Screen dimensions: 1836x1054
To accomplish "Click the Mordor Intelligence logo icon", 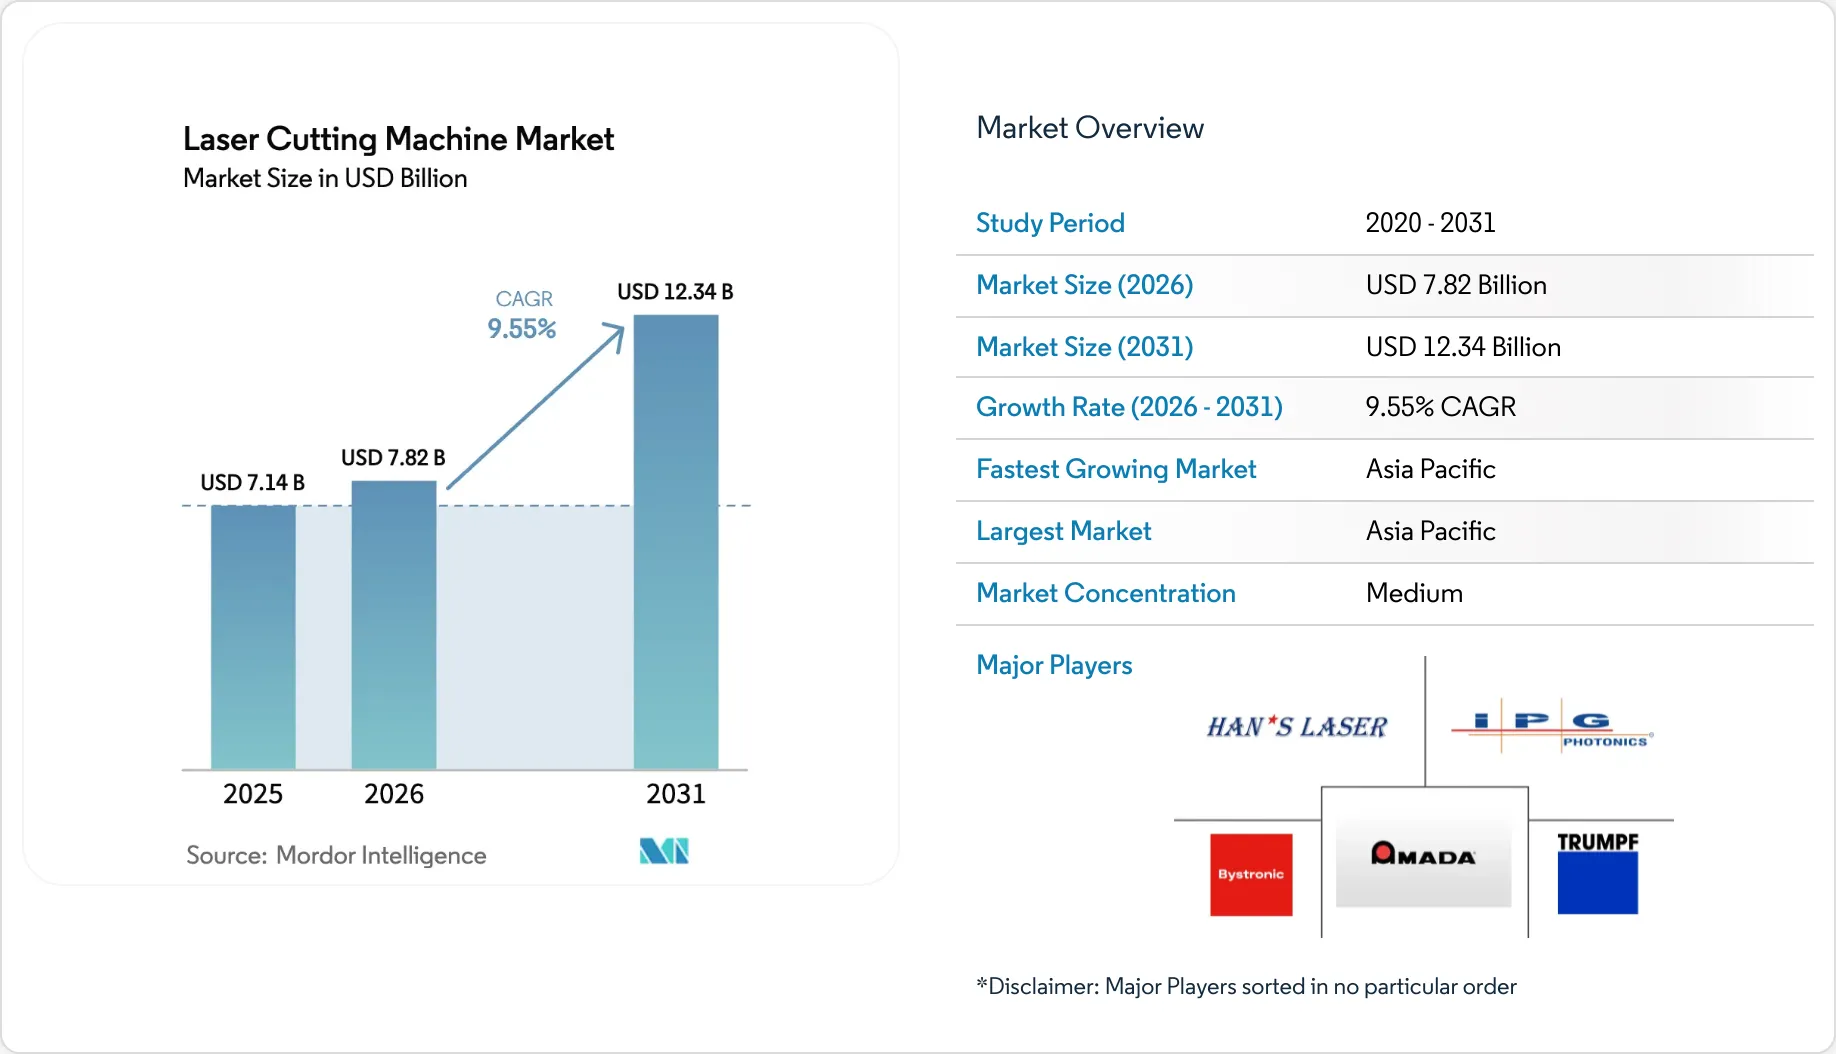I will [664, 851].
